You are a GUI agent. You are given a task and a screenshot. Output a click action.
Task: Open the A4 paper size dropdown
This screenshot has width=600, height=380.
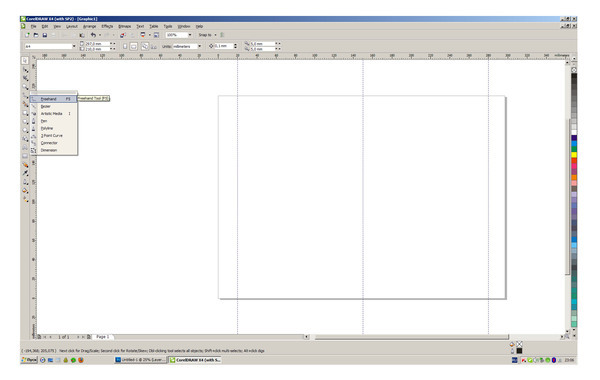74,46
